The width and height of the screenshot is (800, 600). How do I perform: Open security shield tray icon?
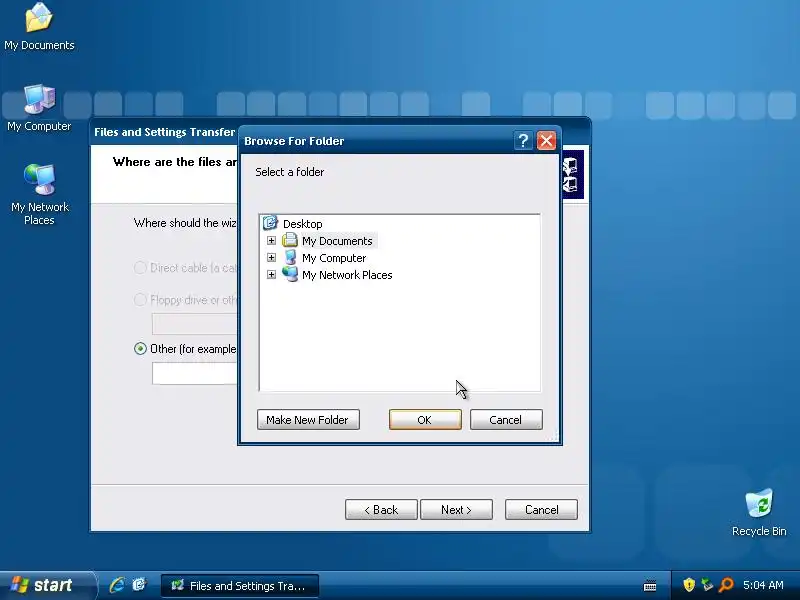coord(689,585)
